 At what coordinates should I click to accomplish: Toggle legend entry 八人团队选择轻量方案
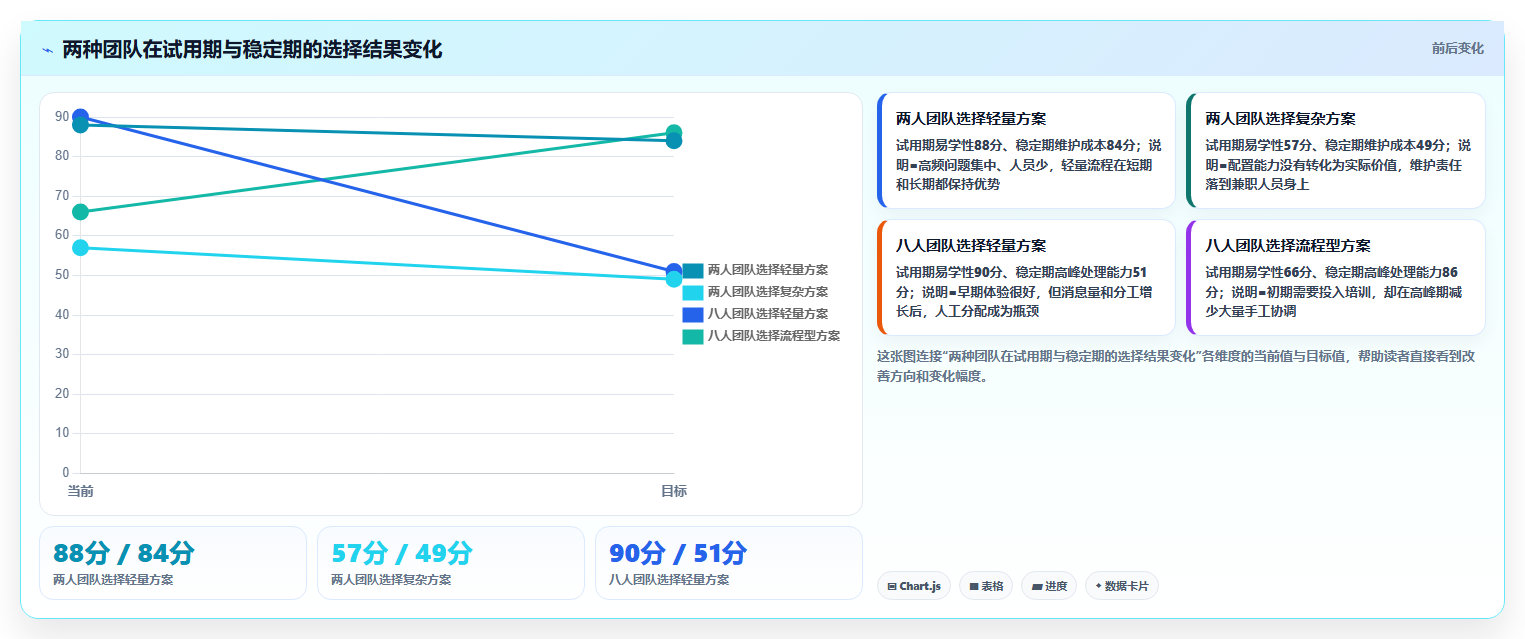[756, 314]
